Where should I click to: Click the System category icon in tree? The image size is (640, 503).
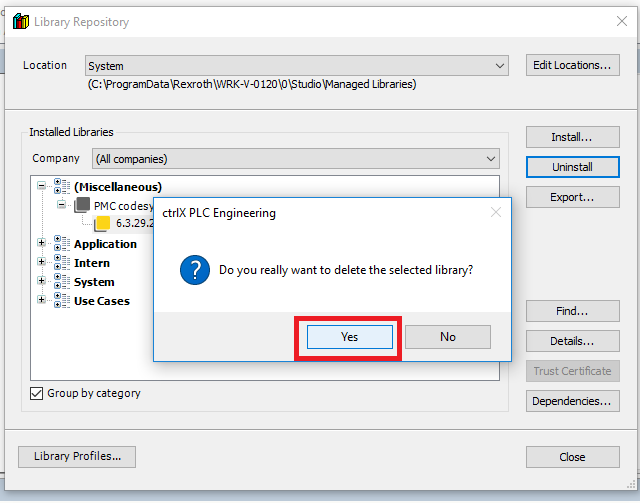[62, 282]
